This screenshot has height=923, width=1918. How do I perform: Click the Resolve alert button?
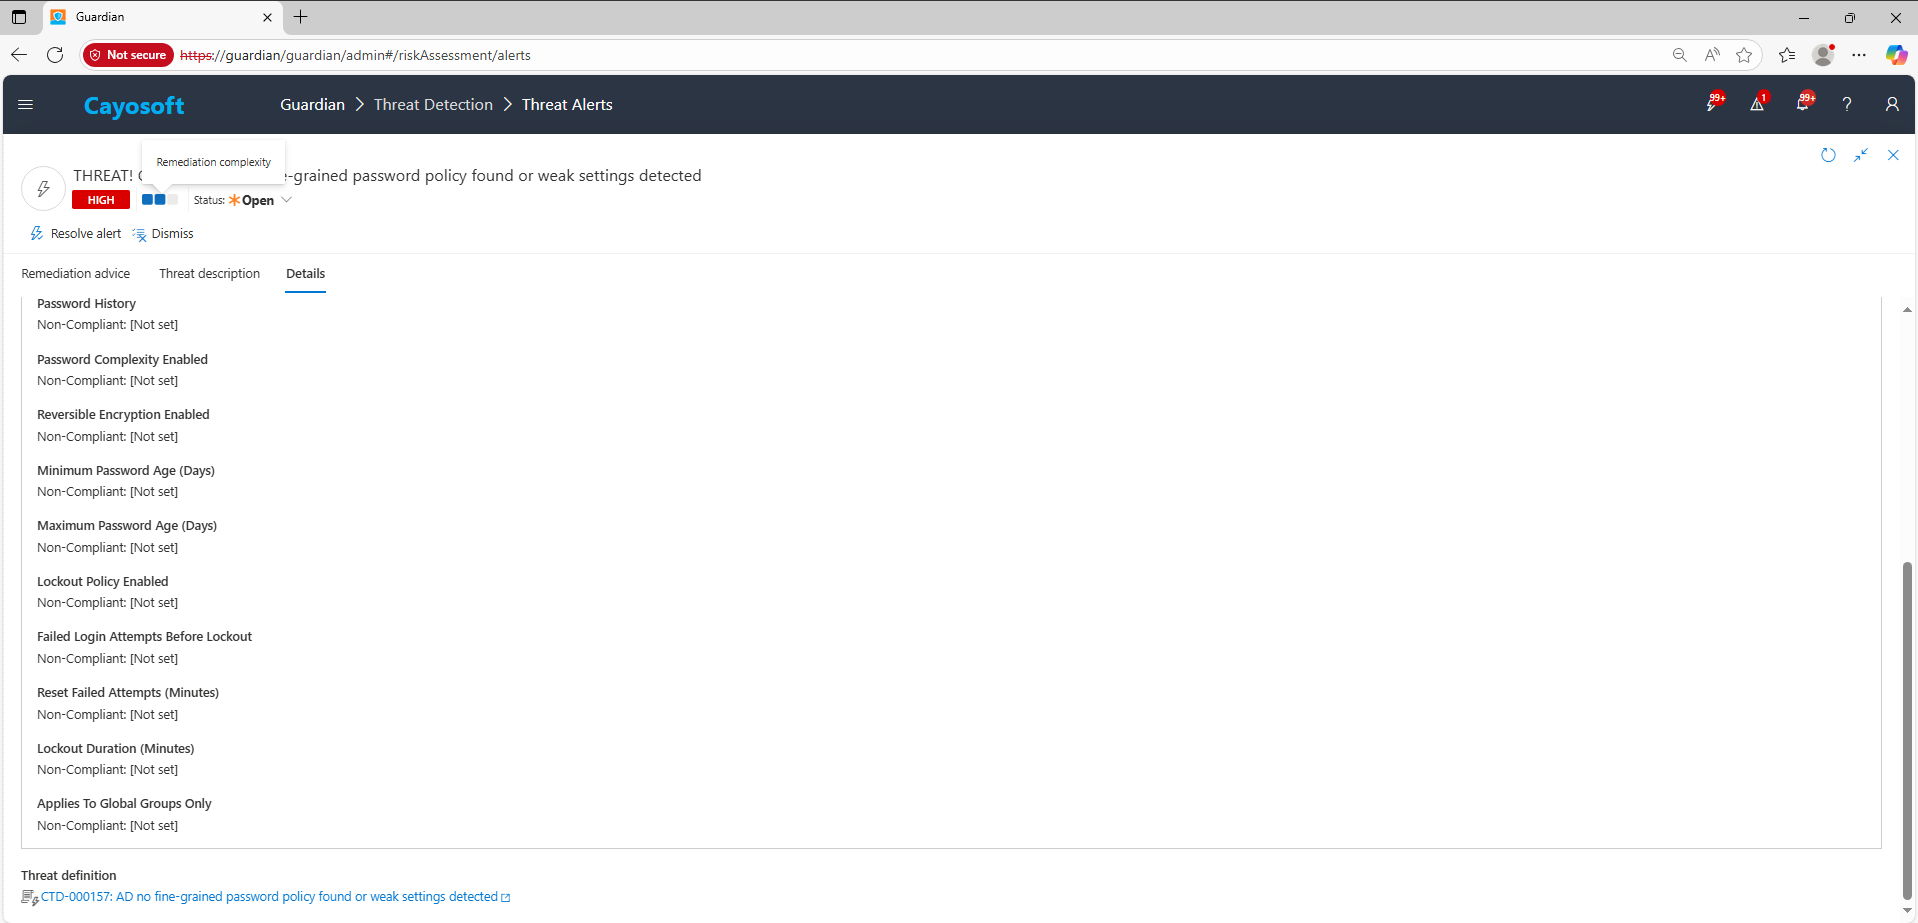pos(76,234)
